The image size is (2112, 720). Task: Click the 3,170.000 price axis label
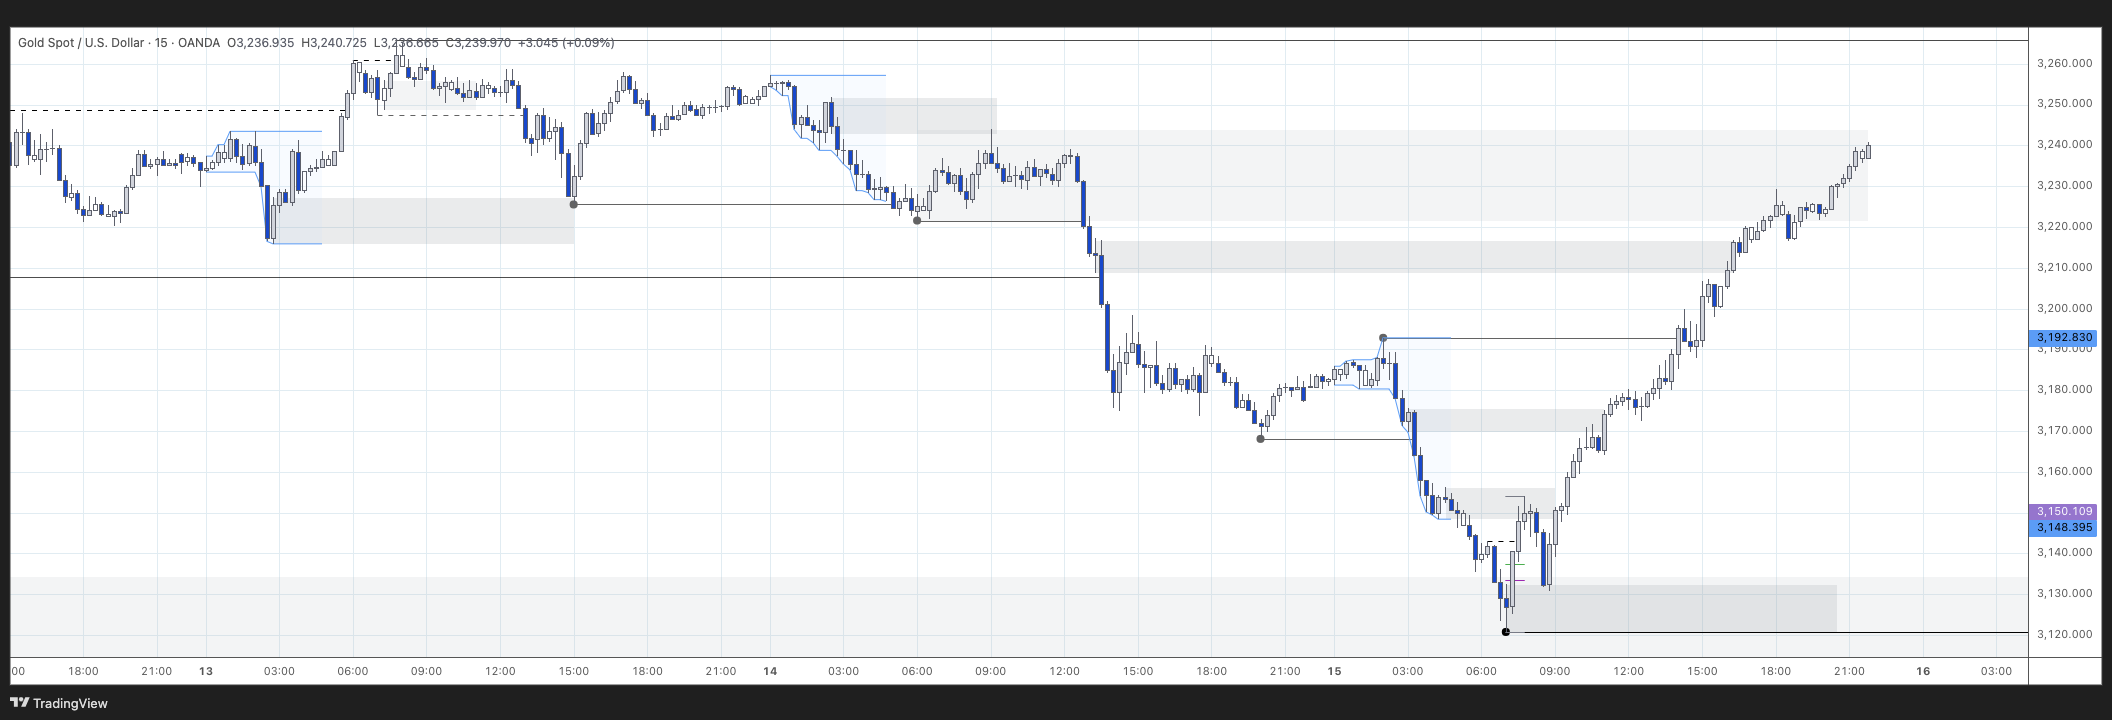click(x=2064, y=430)
